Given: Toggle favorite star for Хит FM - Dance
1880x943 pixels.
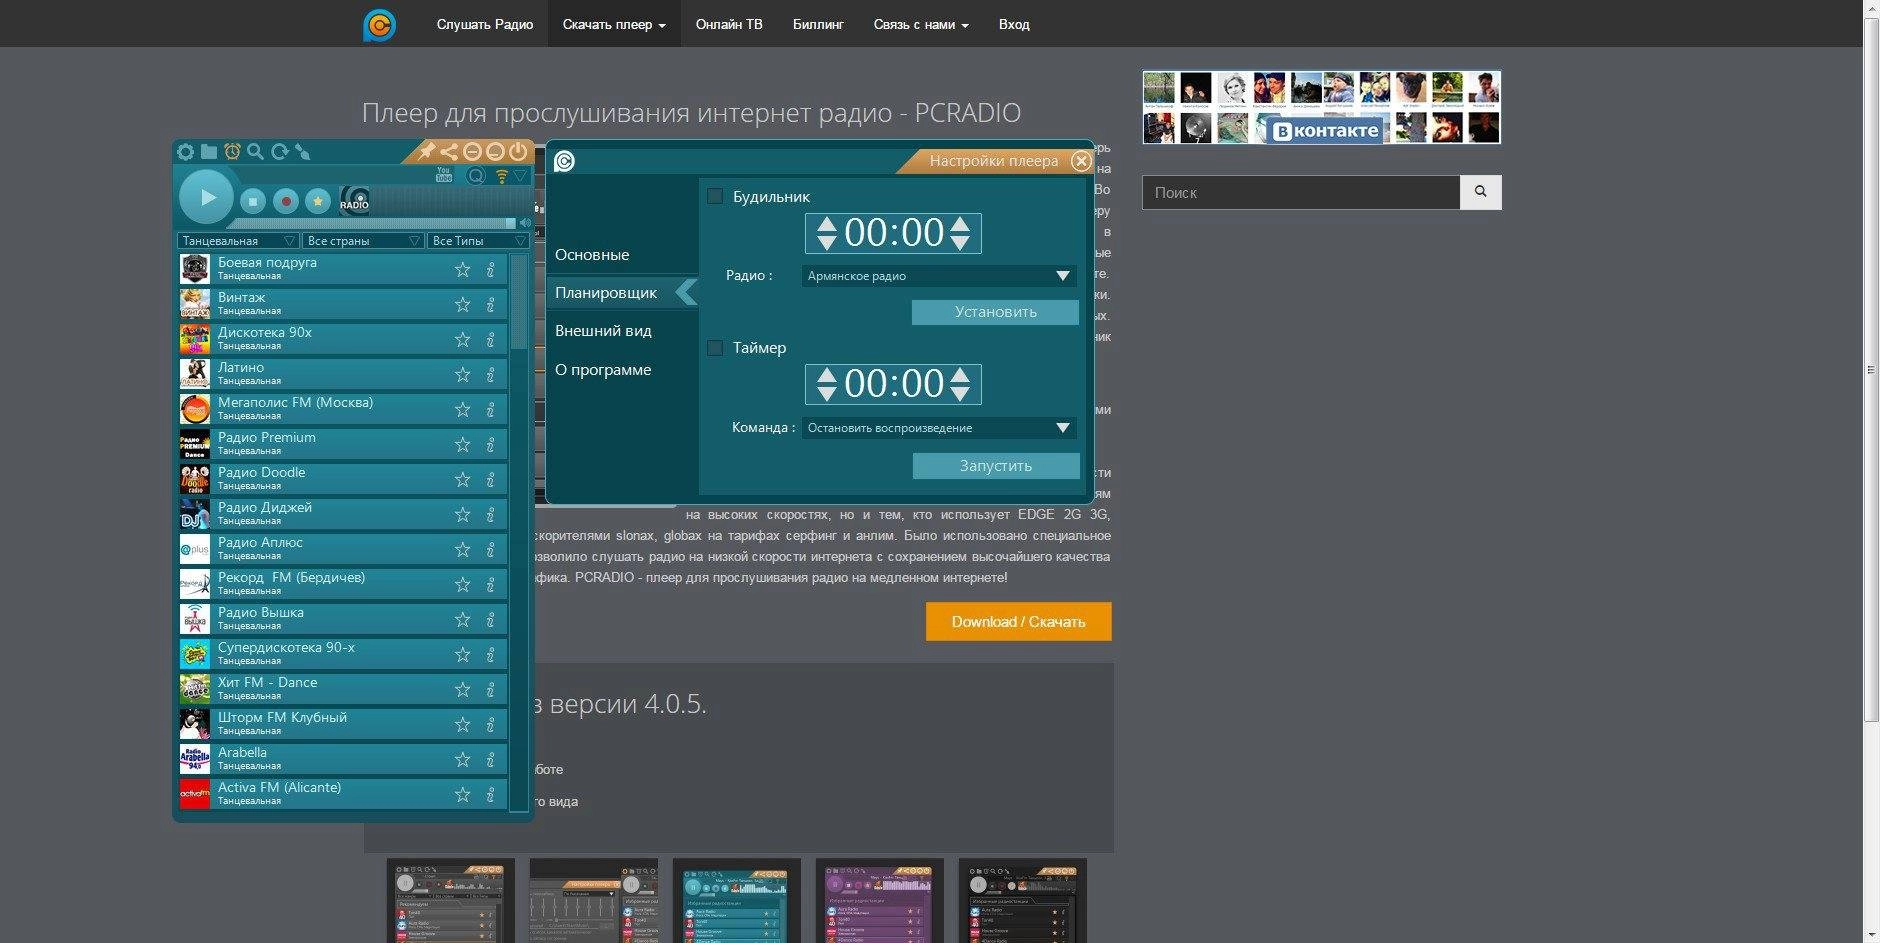Looking at the screenshot, I should [462, 690].
